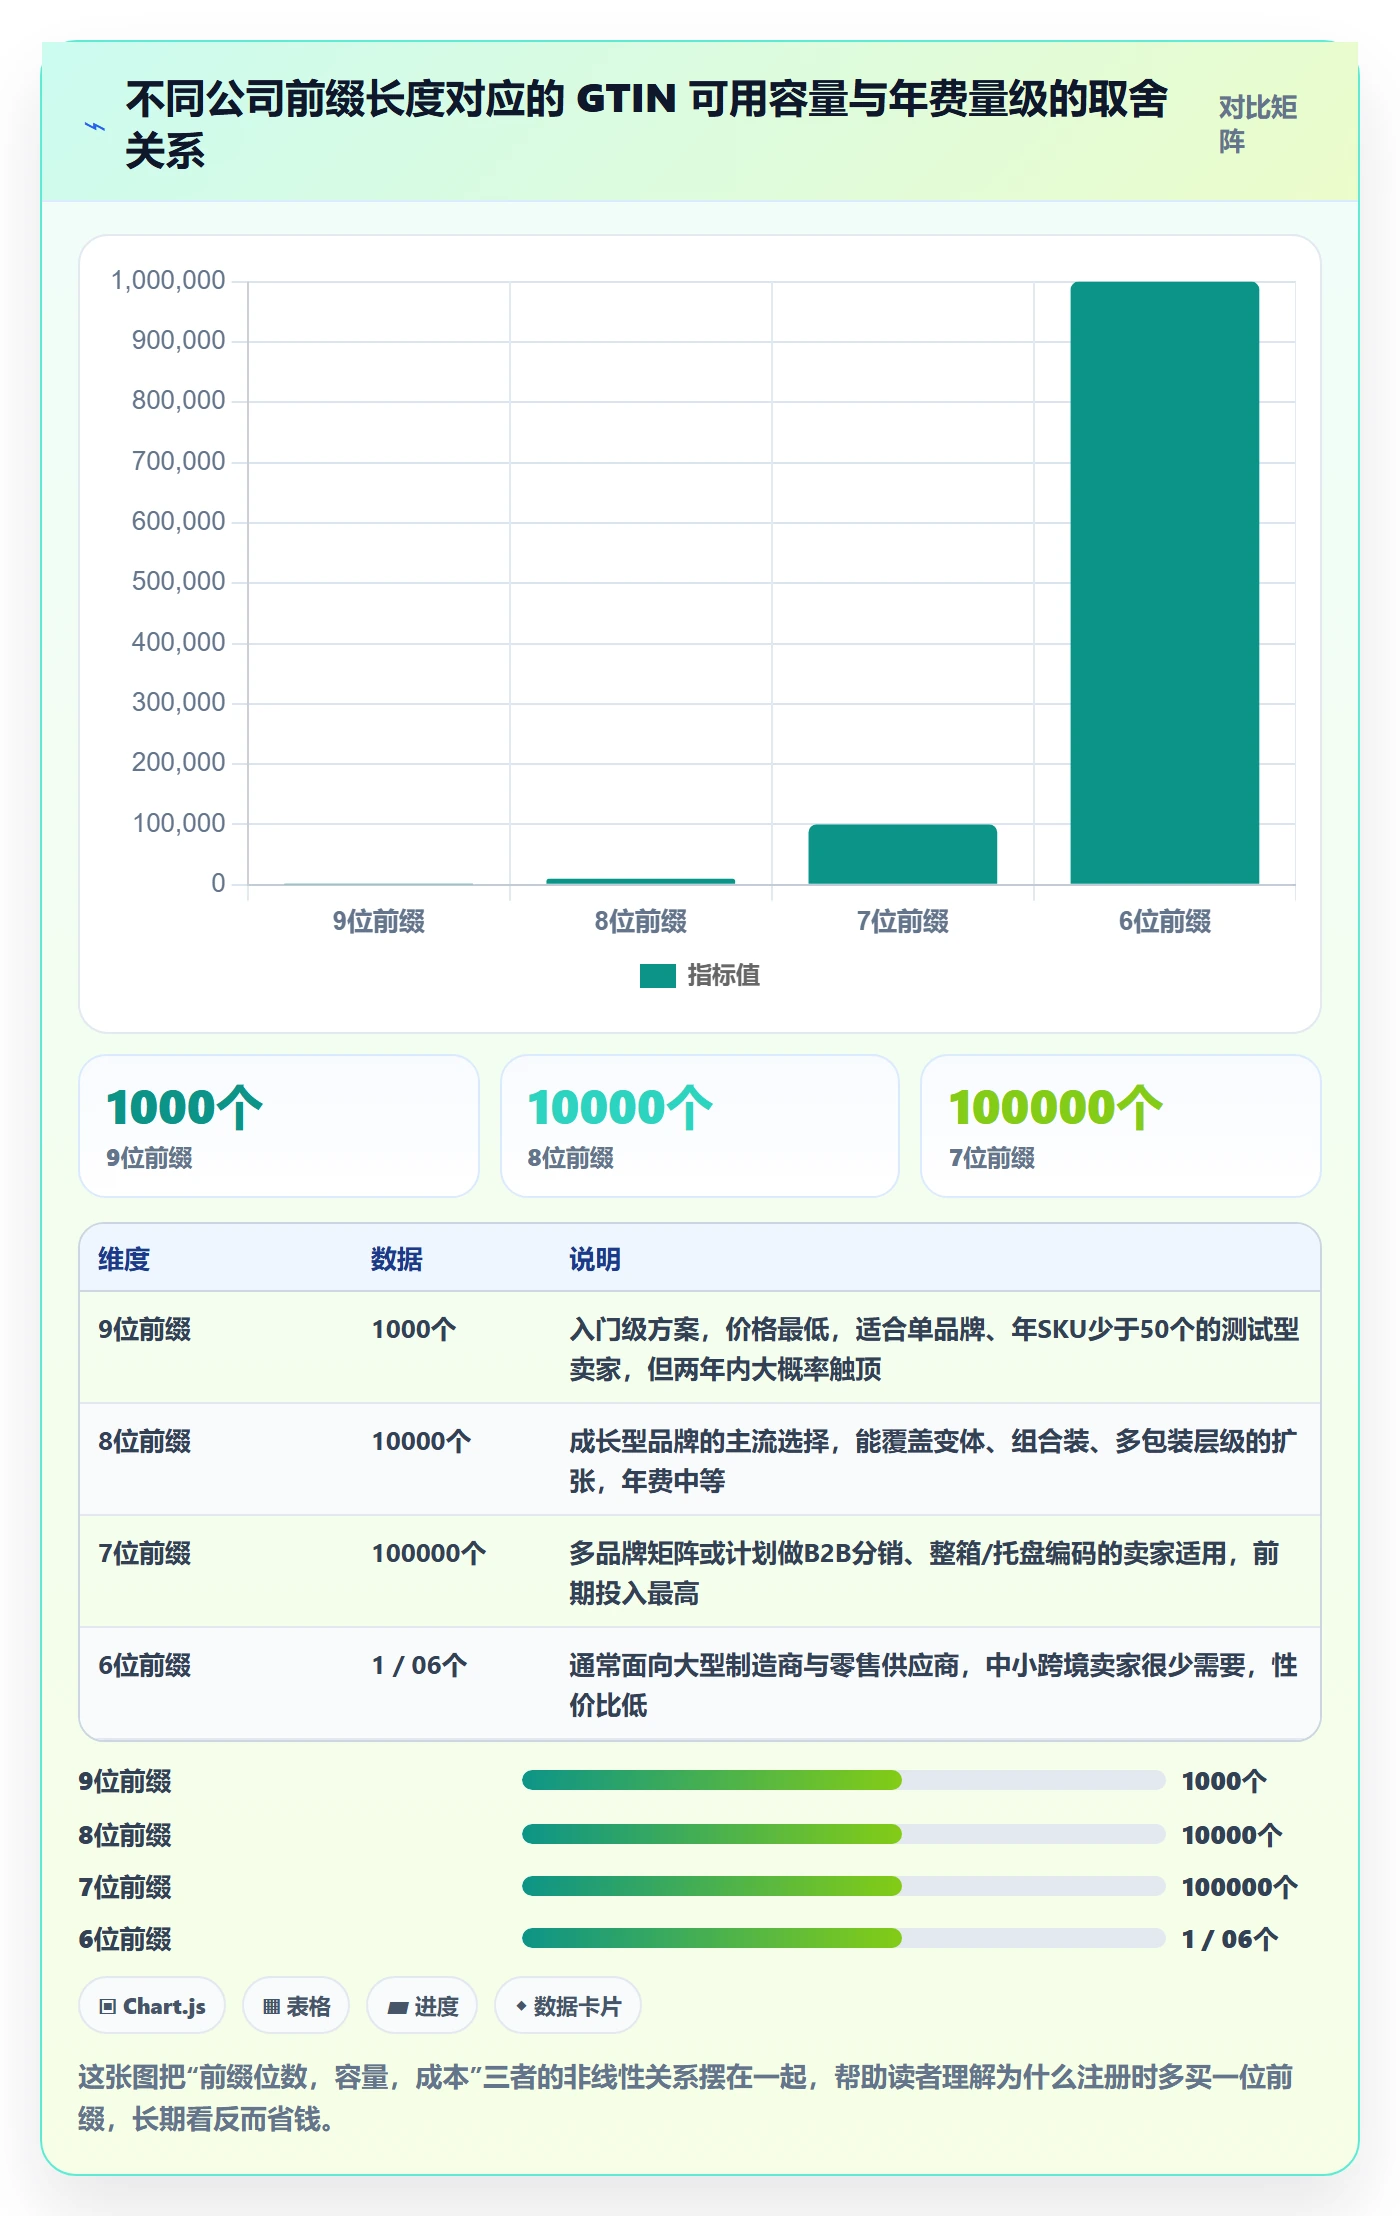The width and height of the screenshot is (1400, 2216).
Task: Click the 9位前缀 x-axis label
Action: (x=379, y=921)
